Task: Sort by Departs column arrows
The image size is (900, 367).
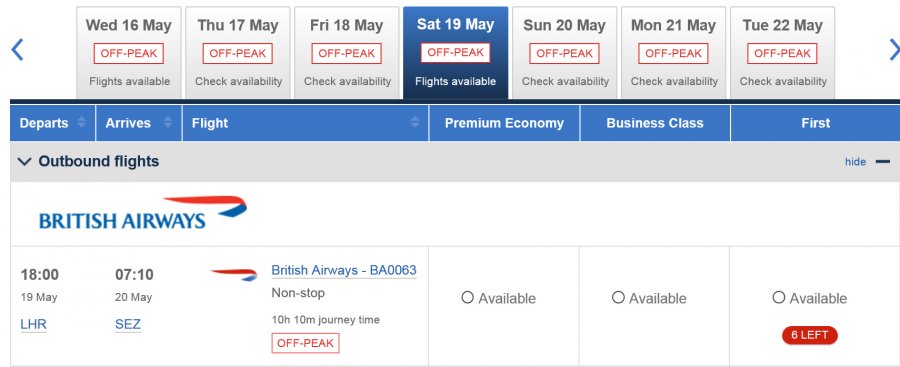Action: coord(82,122)
